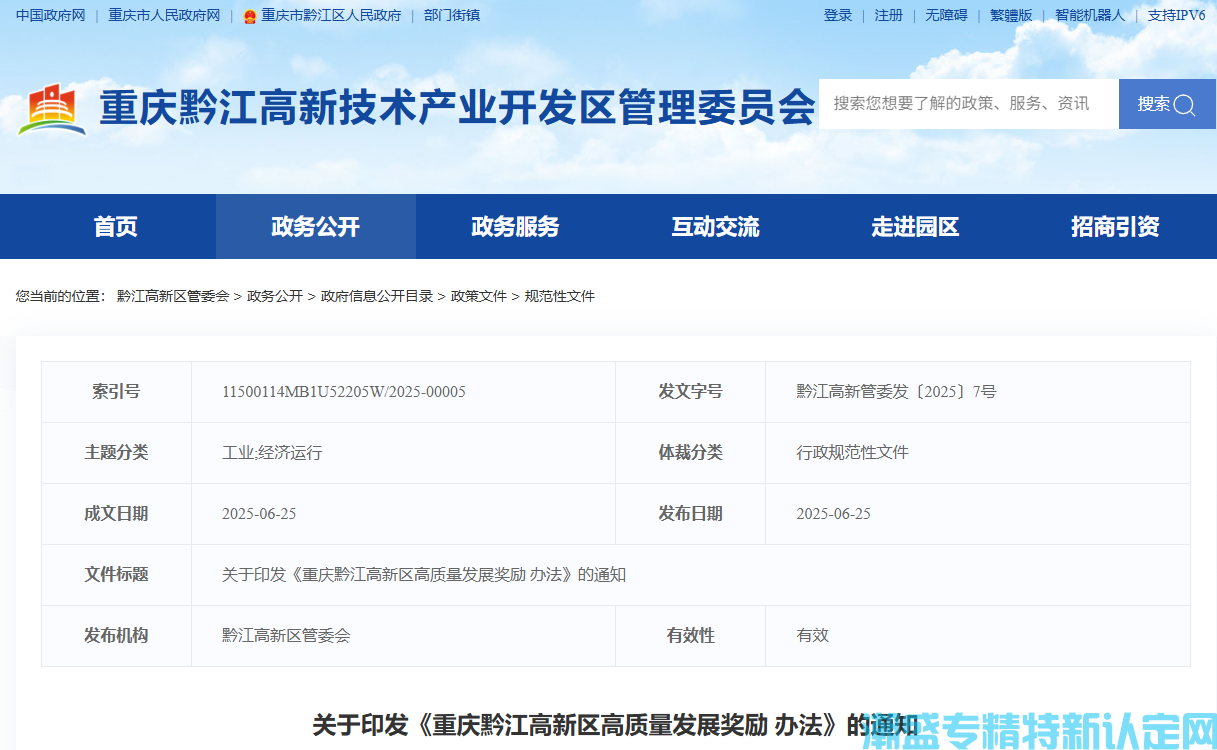Open 重庆市黔江区人民政府 link
Image resolution: width=1217 pixels, height=750 pixels.
[x=331, y=15]
